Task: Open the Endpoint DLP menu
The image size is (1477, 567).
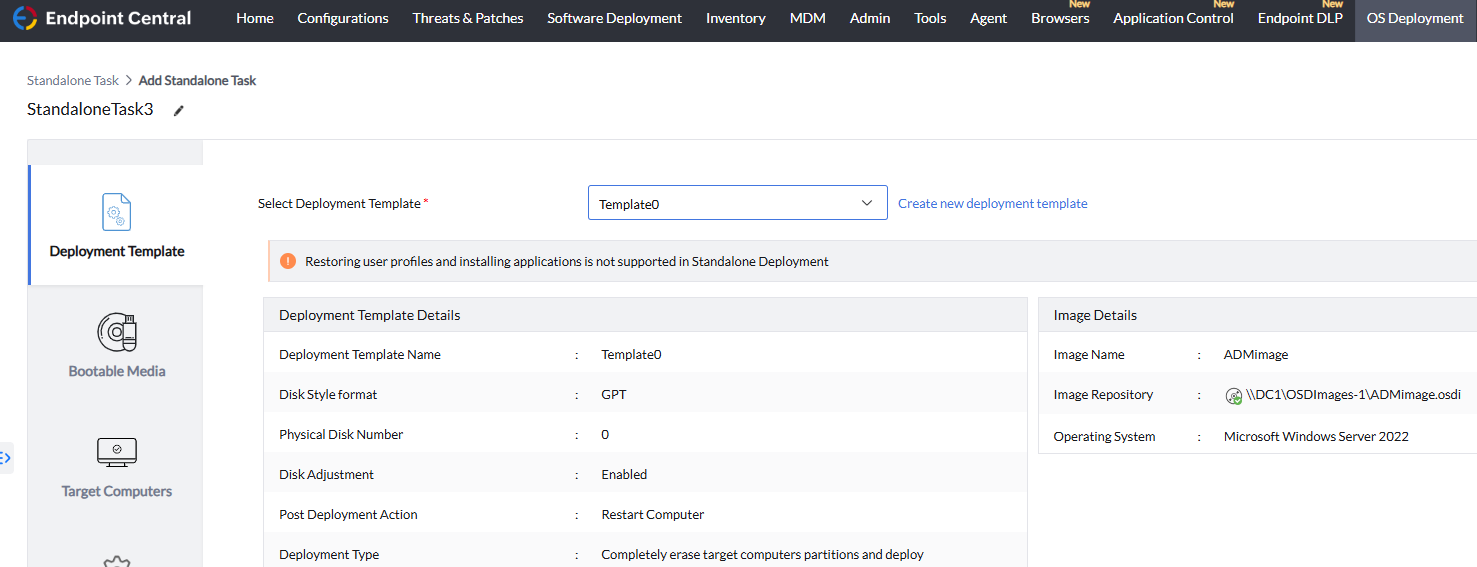Action: (x=1300, y=18)
